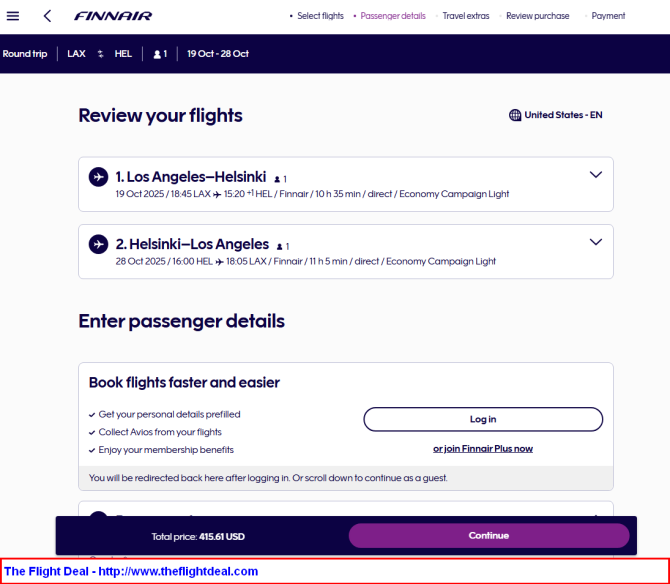670x584 pixels.
Task: Click the plane icon beside Los Angeles–Helsinki
Action: [x=98, y=176]
